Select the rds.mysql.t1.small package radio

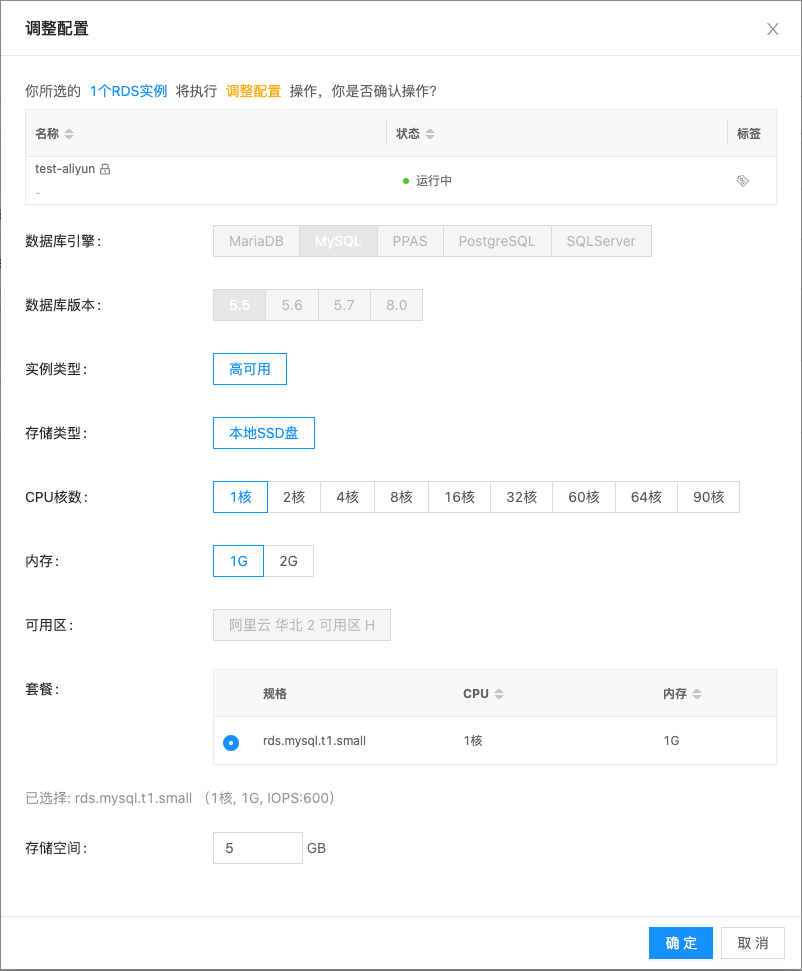click(x=231, y=742)
